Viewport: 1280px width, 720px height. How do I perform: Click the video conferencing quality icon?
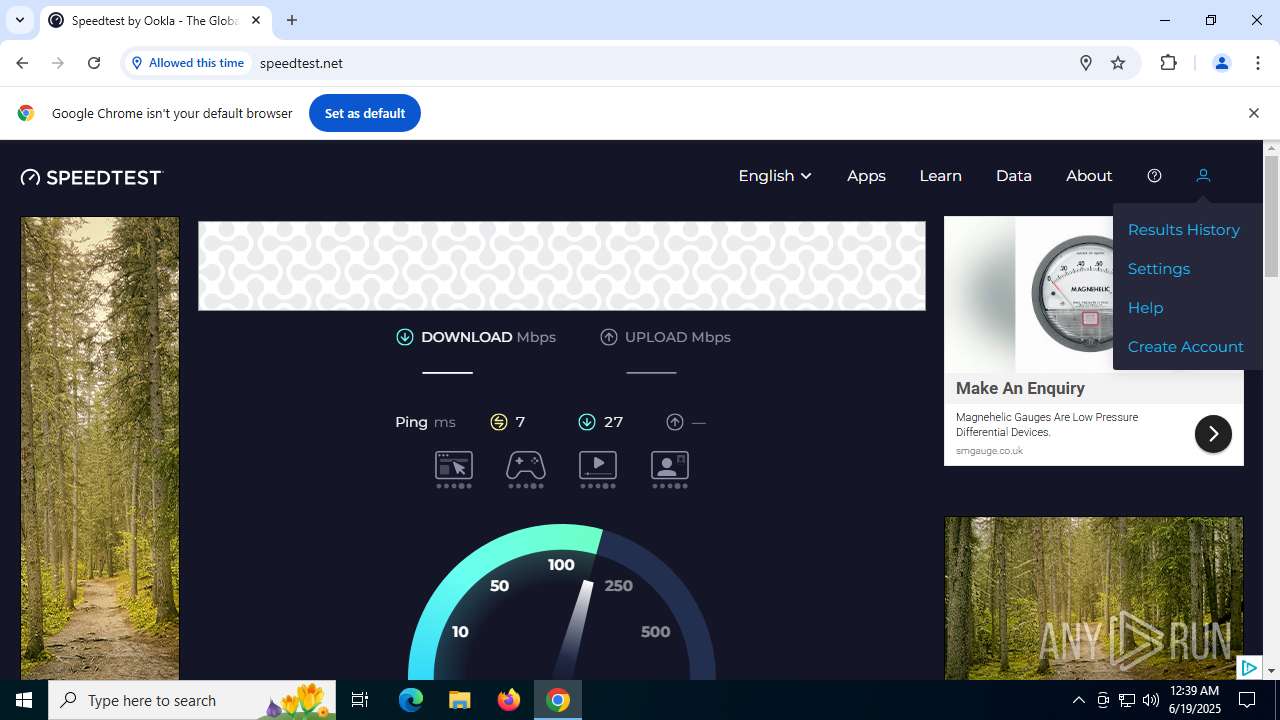pos(670,469)
